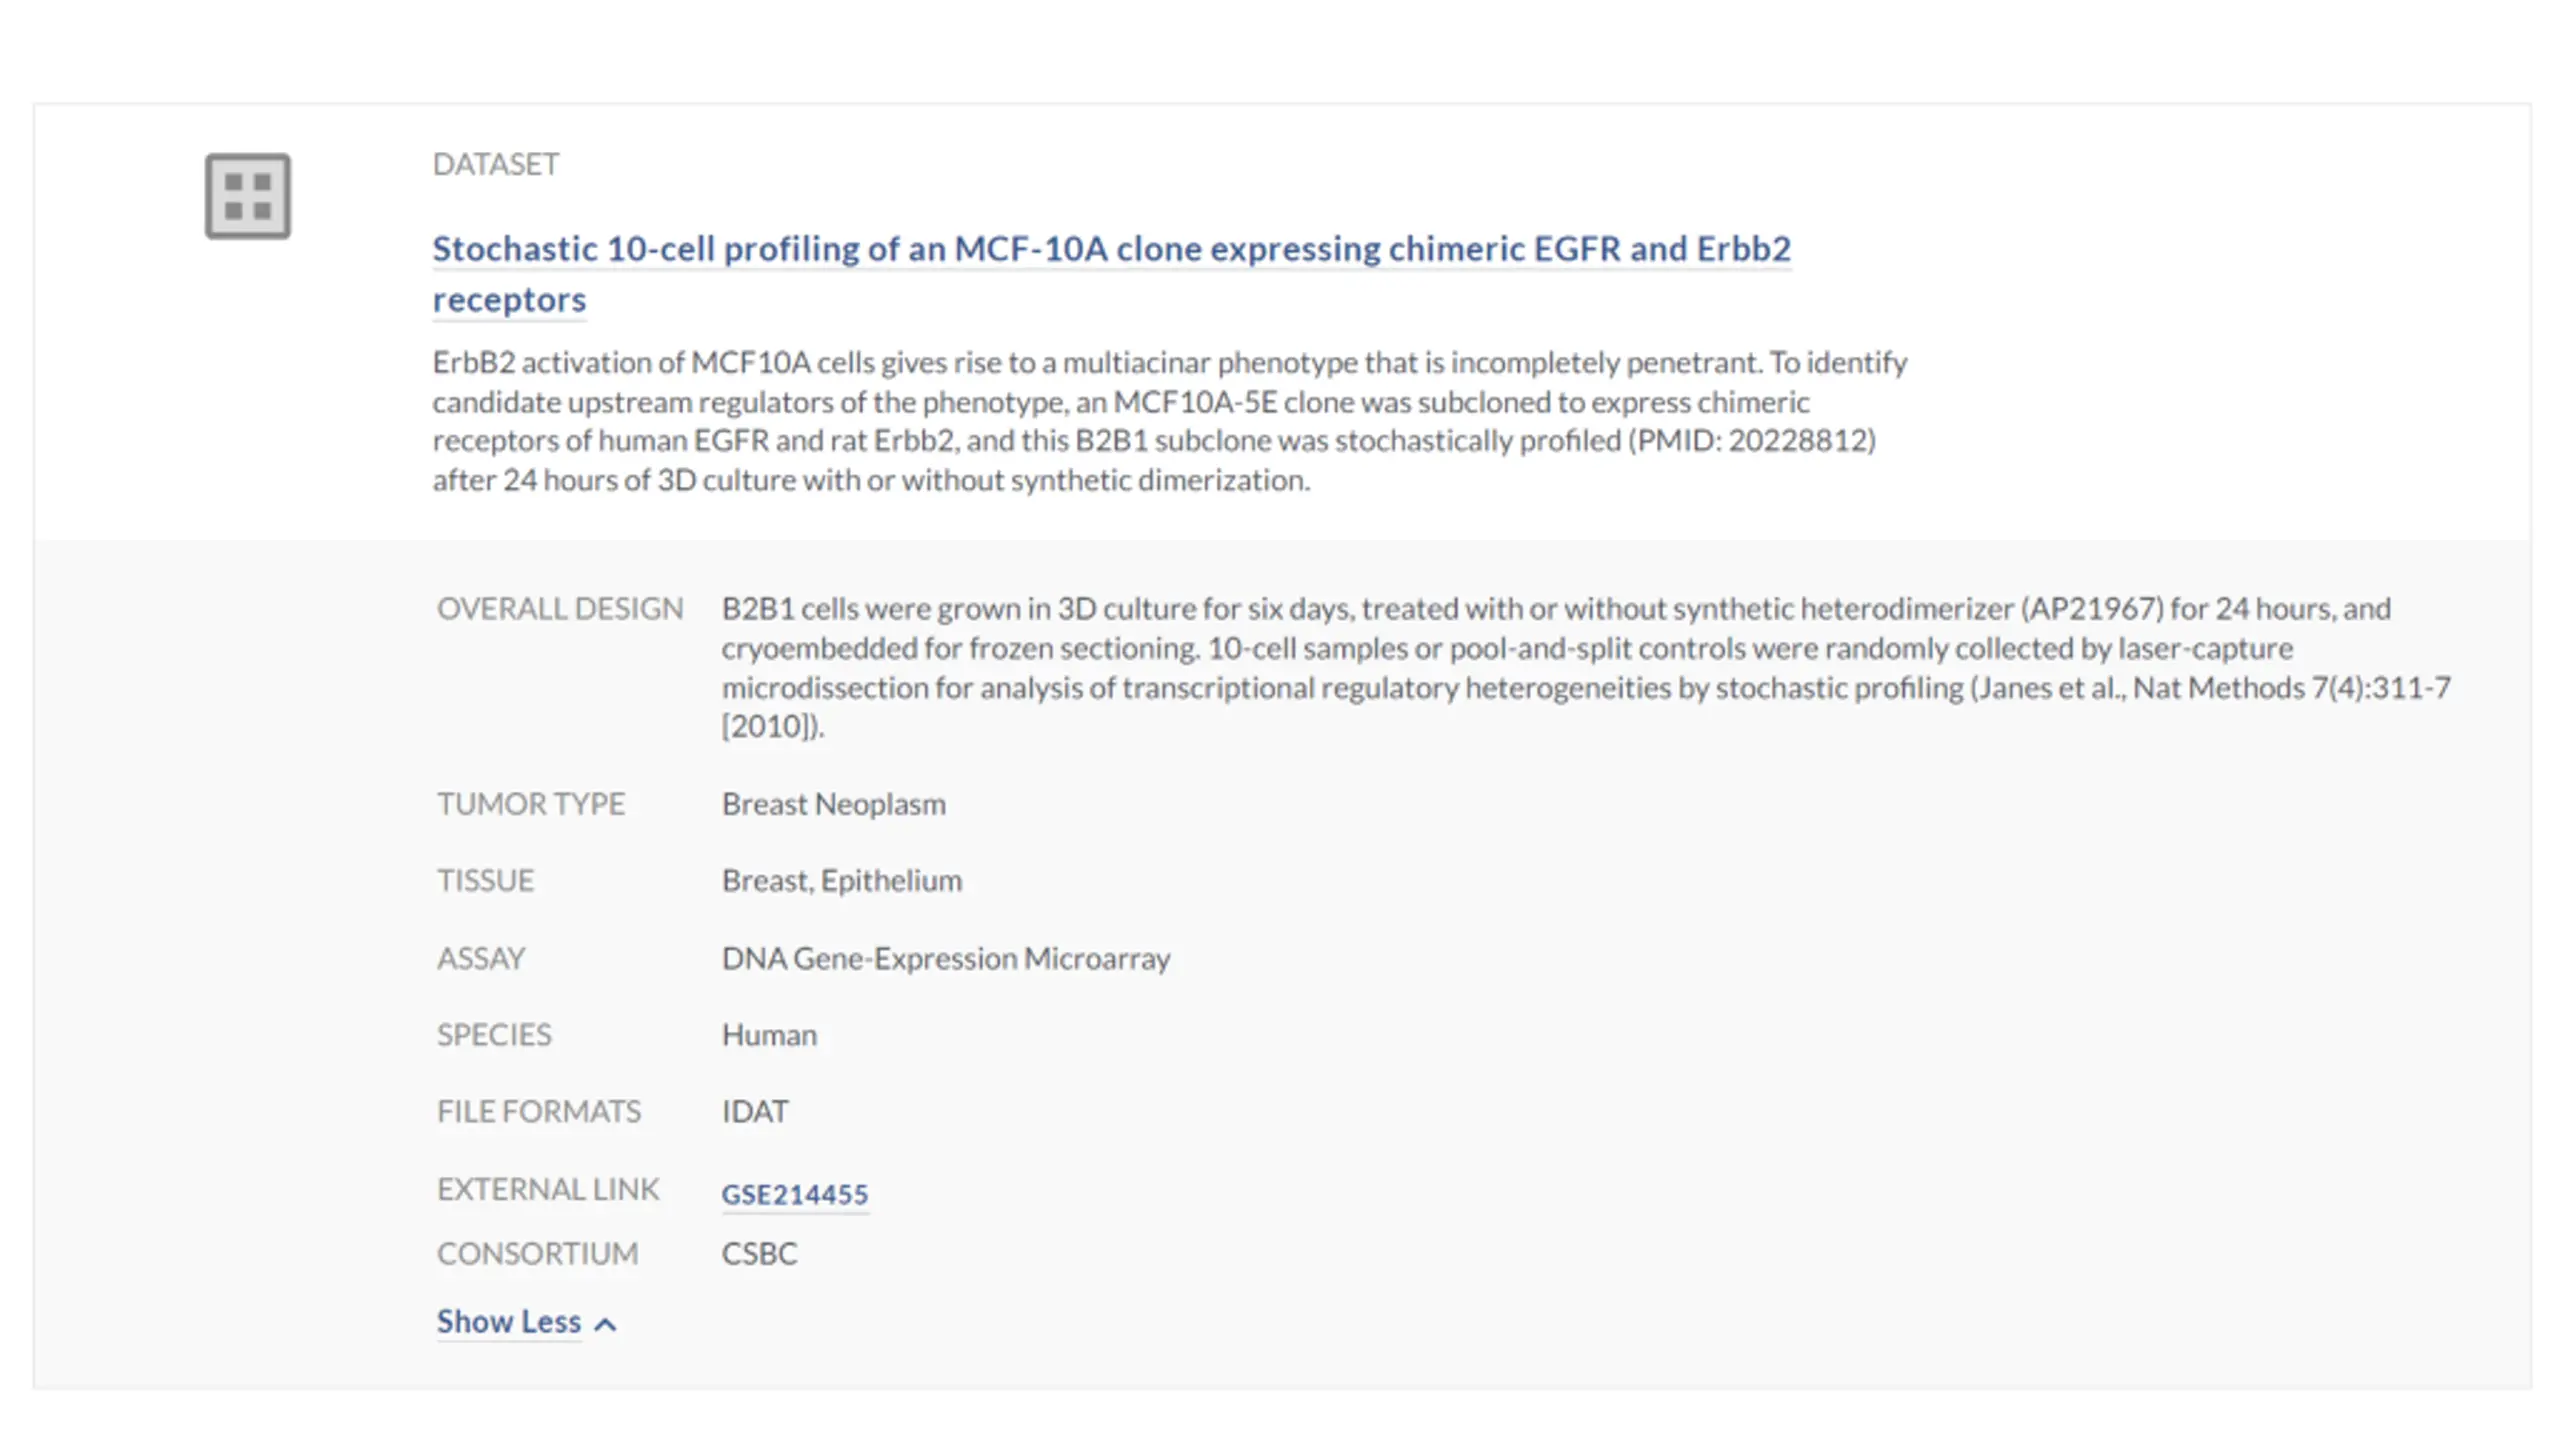Click the dataset grid icon
This screenshot has width=2560, height=1440.
point(248,196)
